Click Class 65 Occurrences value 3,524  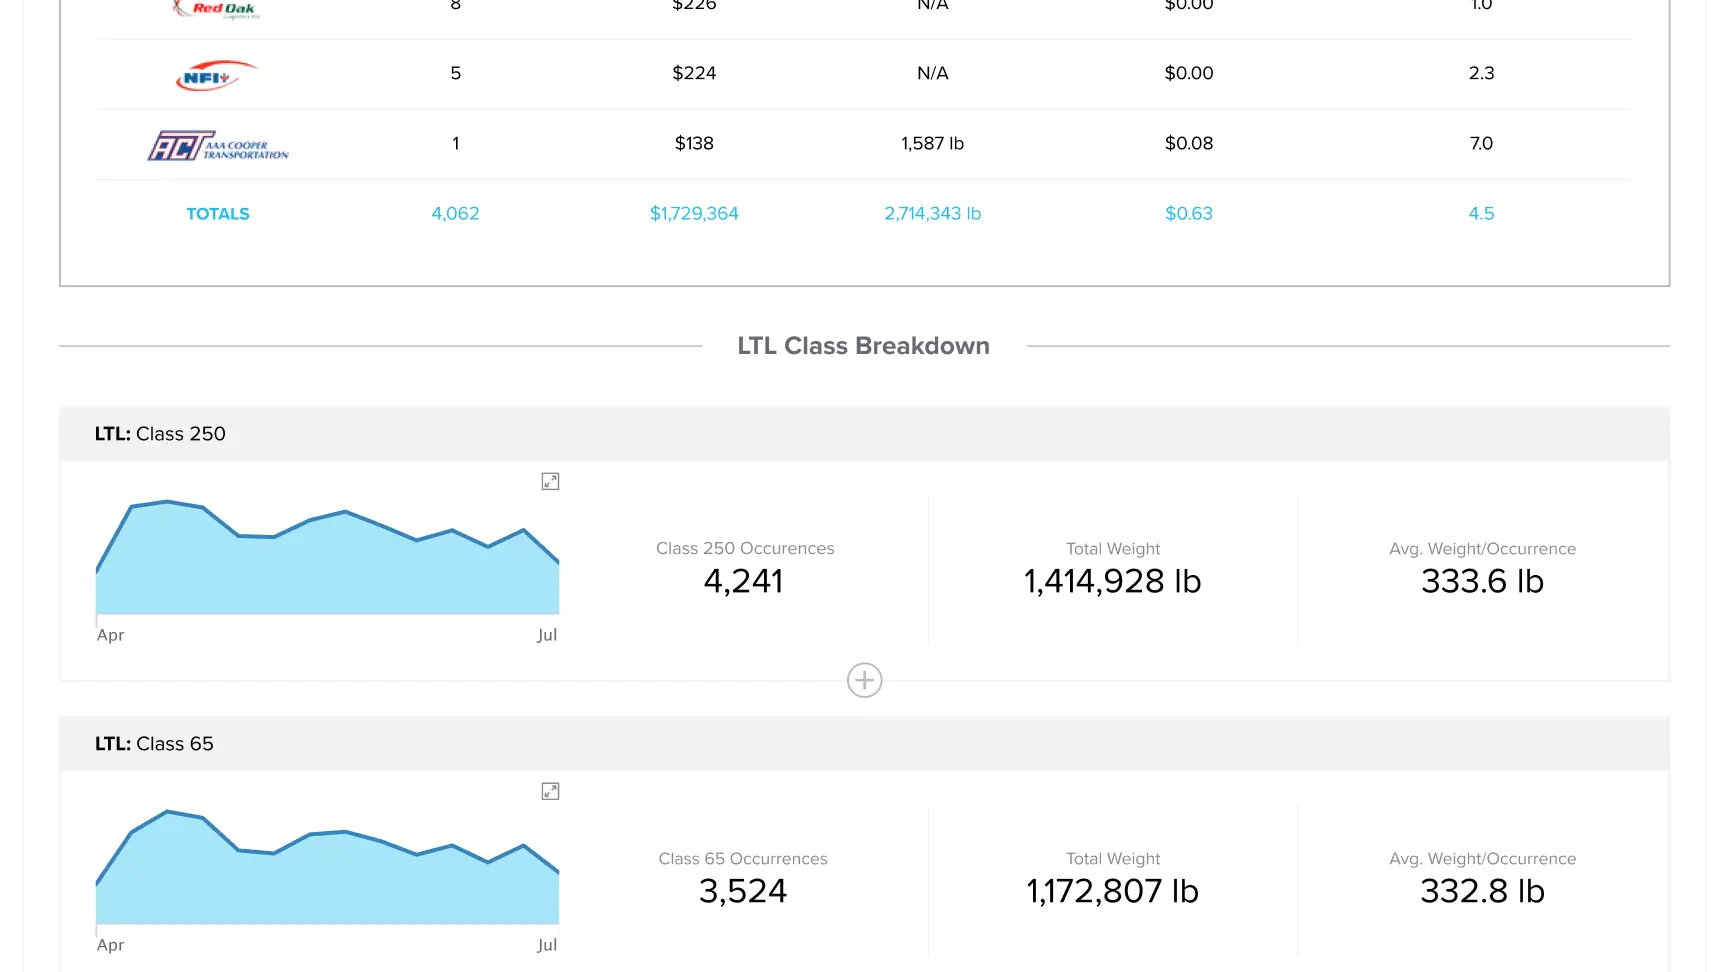[x=743, y=891]
